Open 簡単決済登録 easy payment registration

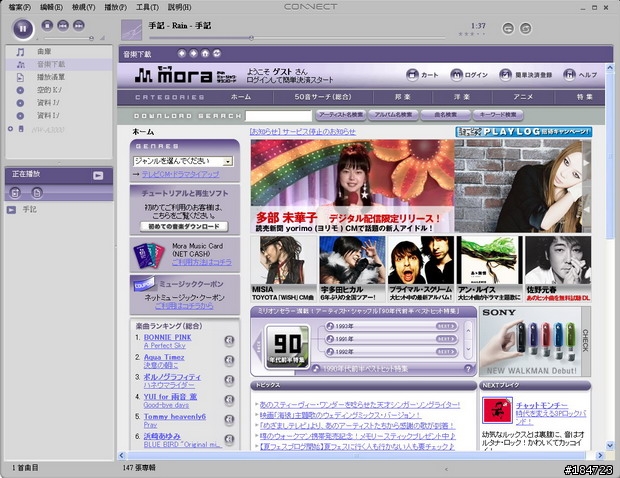525,74
